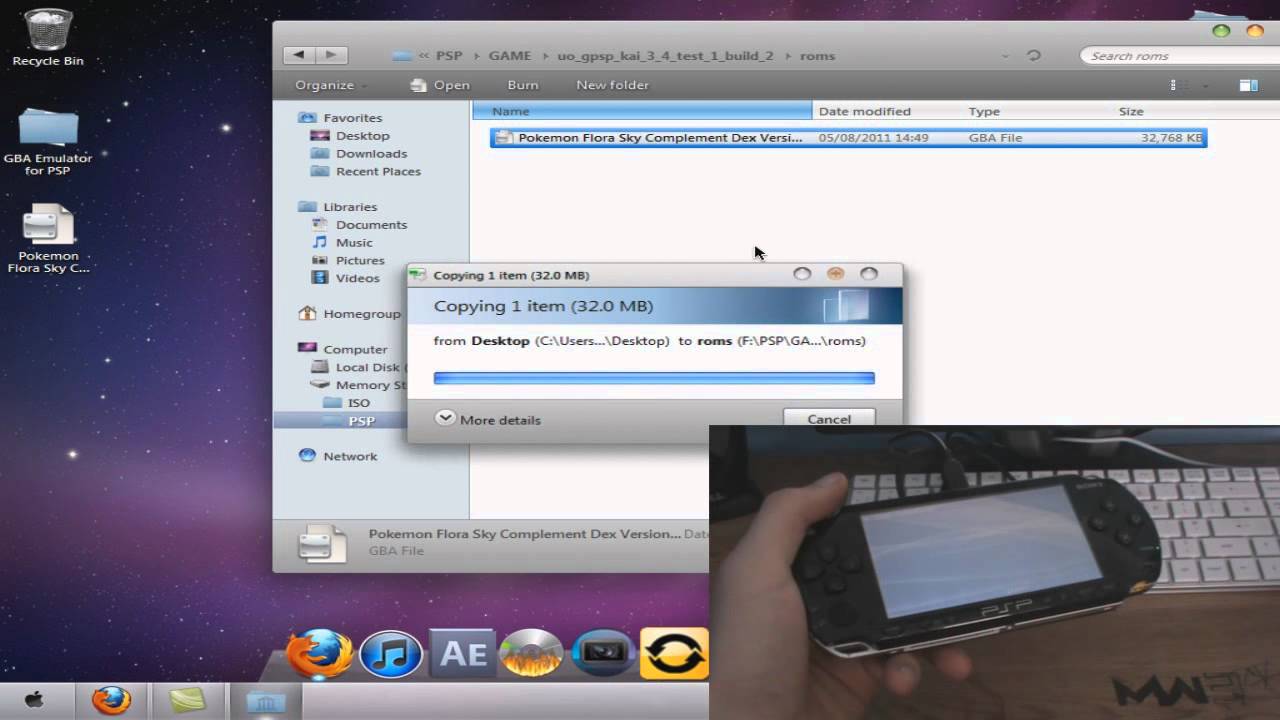
Task: Refresh the roms folder view
Action: [x=1033, y=55]
